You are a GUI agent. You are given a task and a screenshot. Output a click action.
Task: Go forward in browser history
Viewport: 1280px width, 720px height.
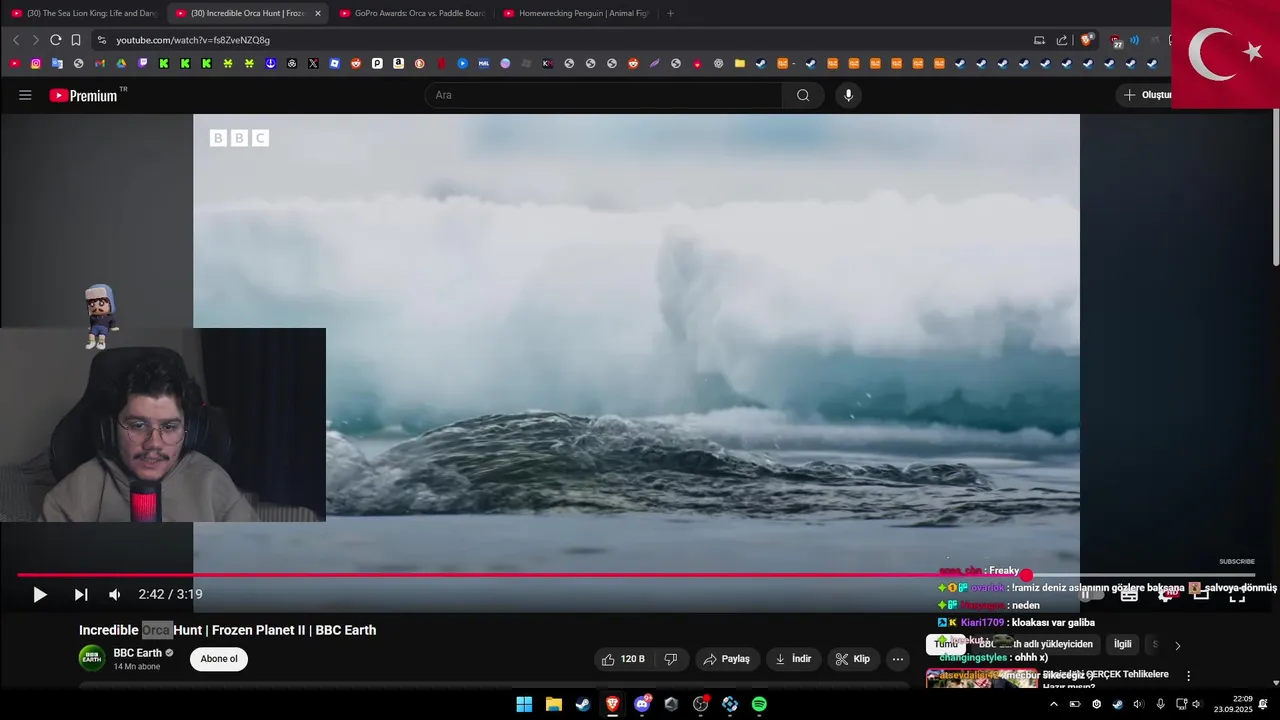click(x=35, y=40)
